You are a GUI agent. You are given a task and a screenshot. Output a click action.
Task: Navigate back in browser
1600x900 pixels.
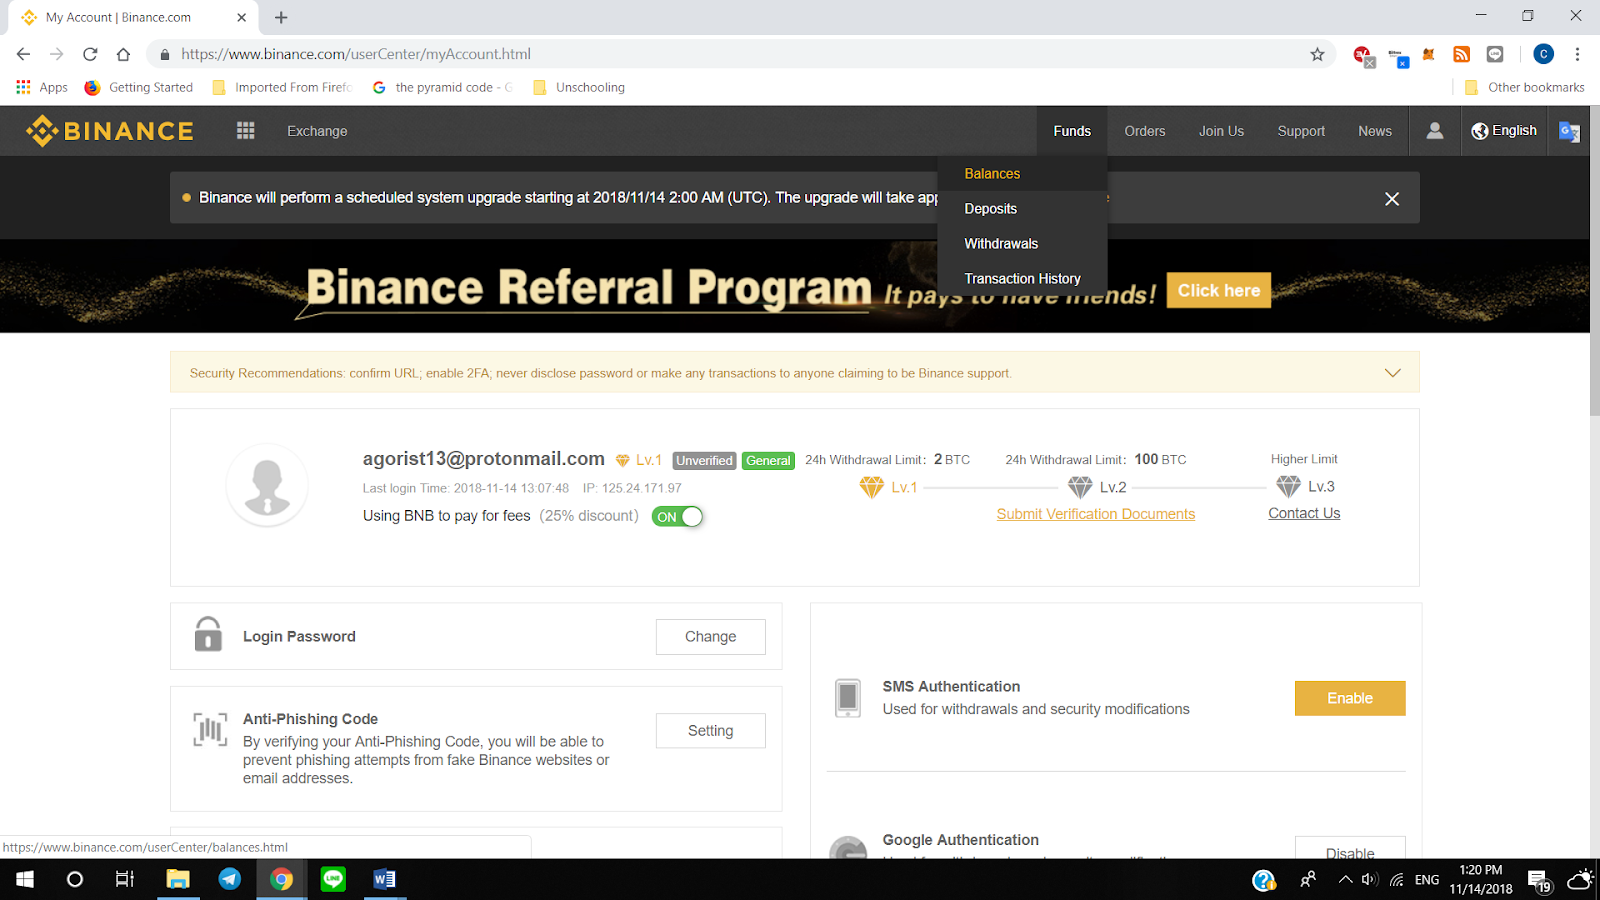pyautogui.click(x=24, y=54)
